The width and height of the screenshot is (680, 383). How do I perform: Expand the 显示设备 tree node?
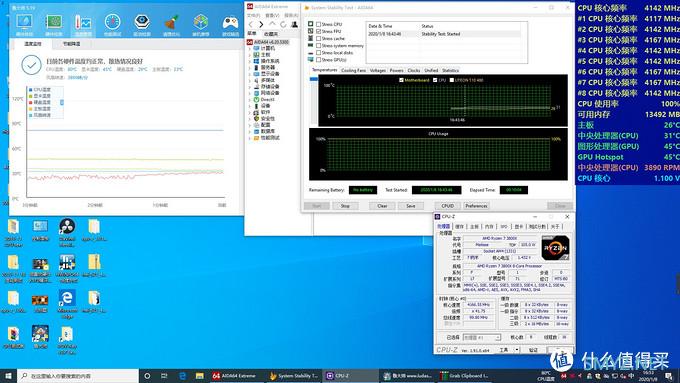(x=250, y=74)
